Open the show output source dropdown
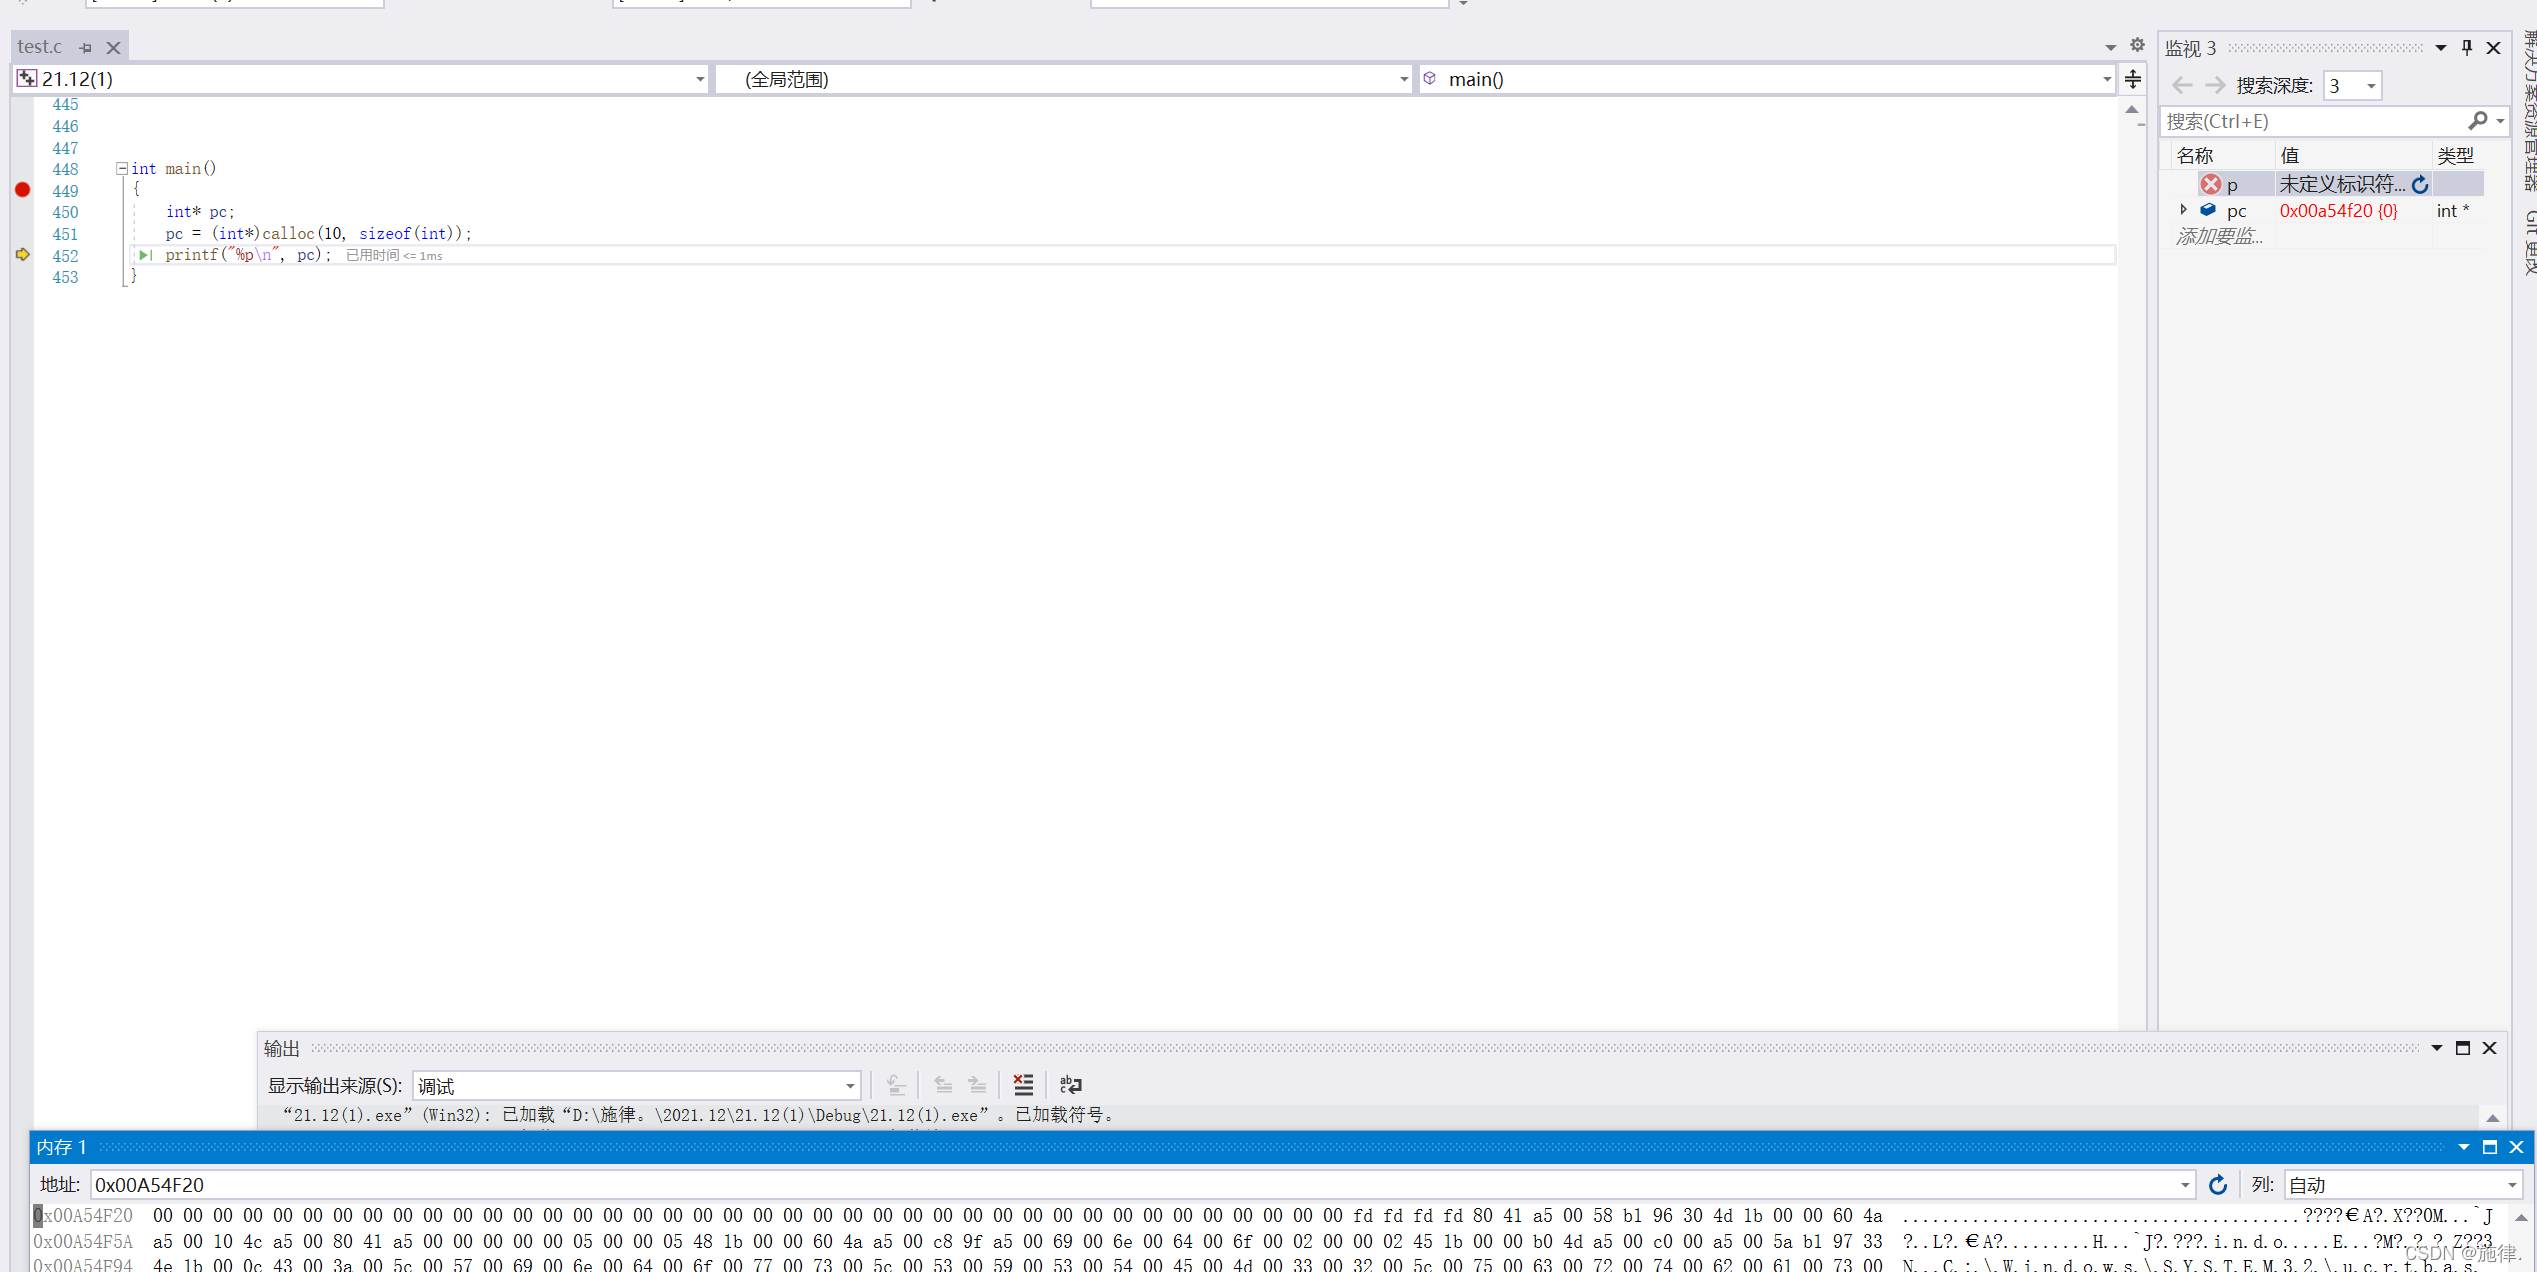The width and height of the screenshot is (2537, 1272). coord(849,1086)
